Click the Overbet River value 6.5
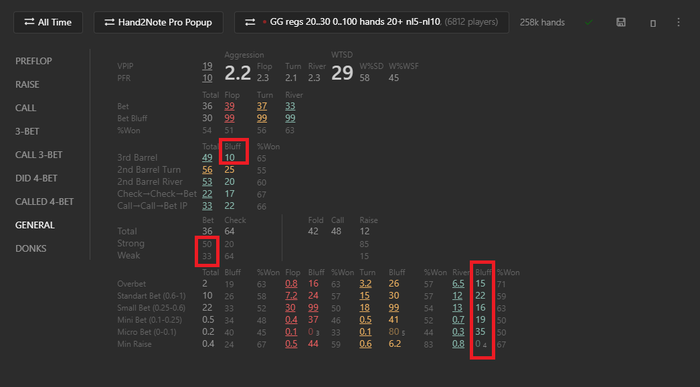Screen dimensions: 700x387 [458, 284]
